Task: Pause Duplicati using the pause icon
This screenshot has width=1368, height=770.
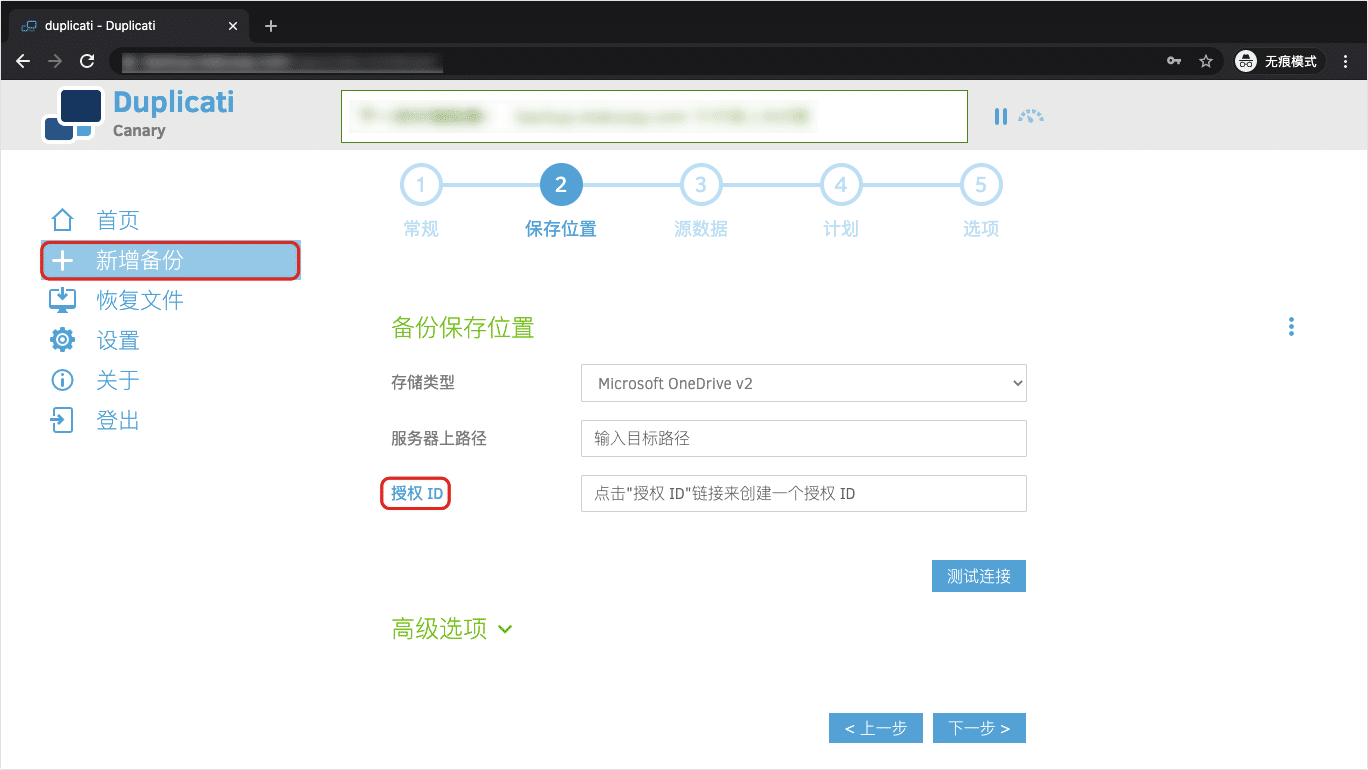Action: tap(1001, 116)
